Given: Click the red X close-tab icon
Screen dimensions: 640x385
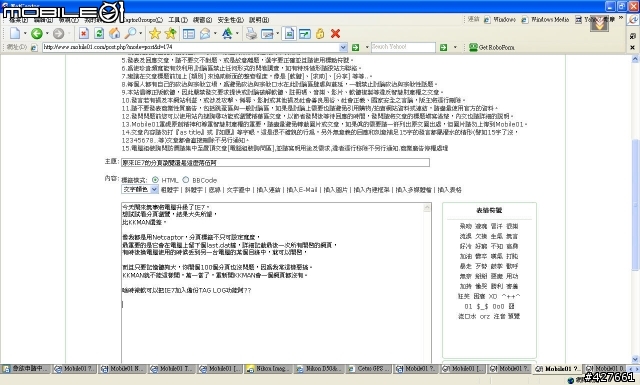Looking at the screenshot, I should (336, 33).
